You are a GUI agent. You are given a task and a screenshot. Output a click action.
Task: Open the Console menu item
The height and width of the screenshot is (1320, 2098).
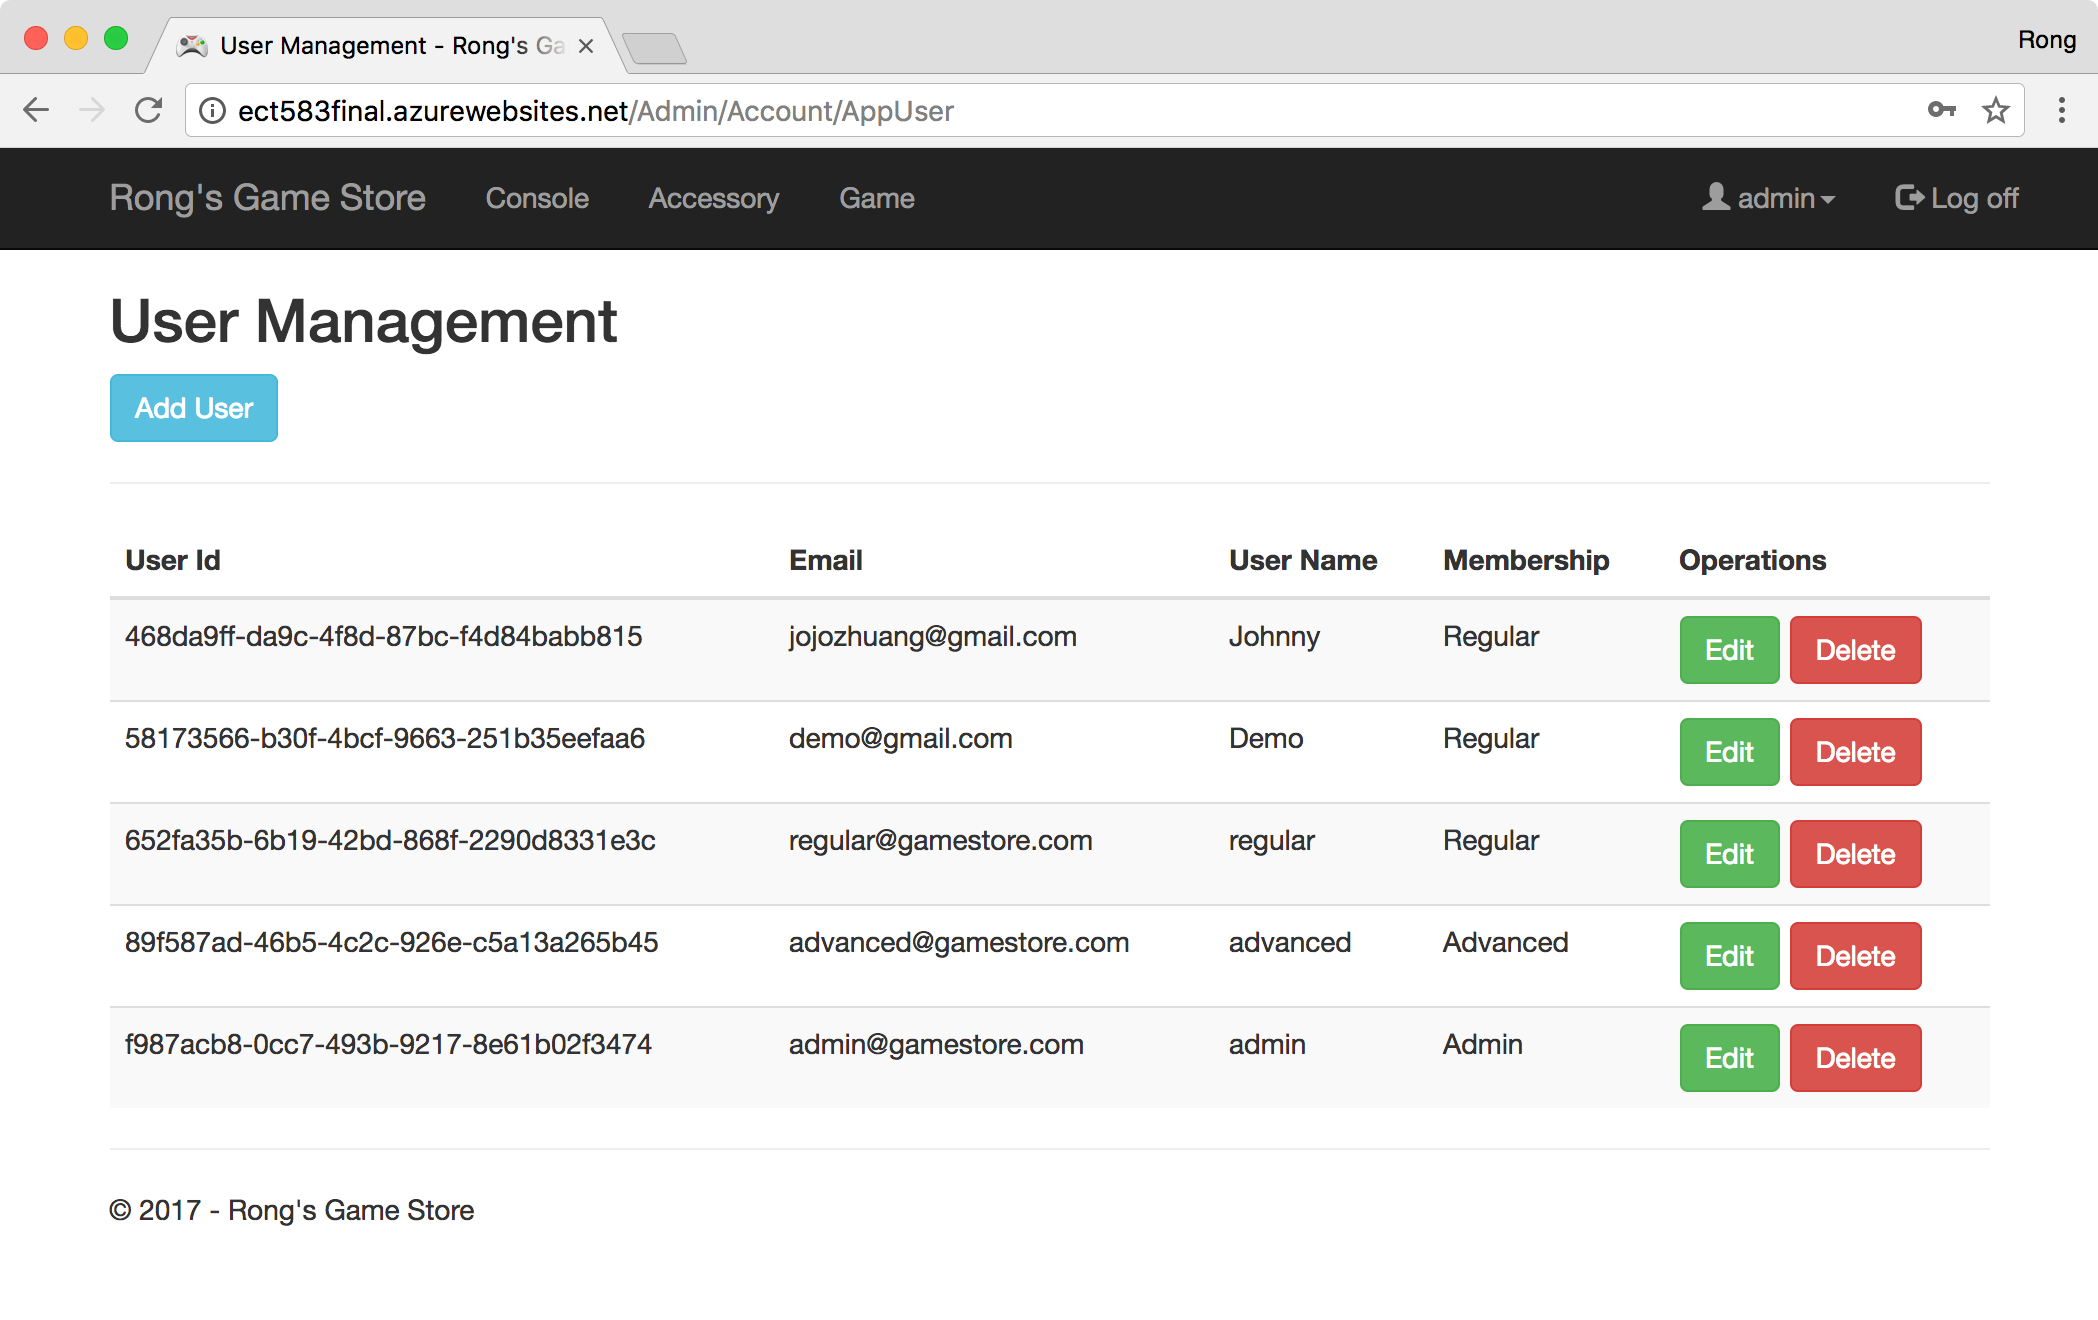click(x=537, y=198)
